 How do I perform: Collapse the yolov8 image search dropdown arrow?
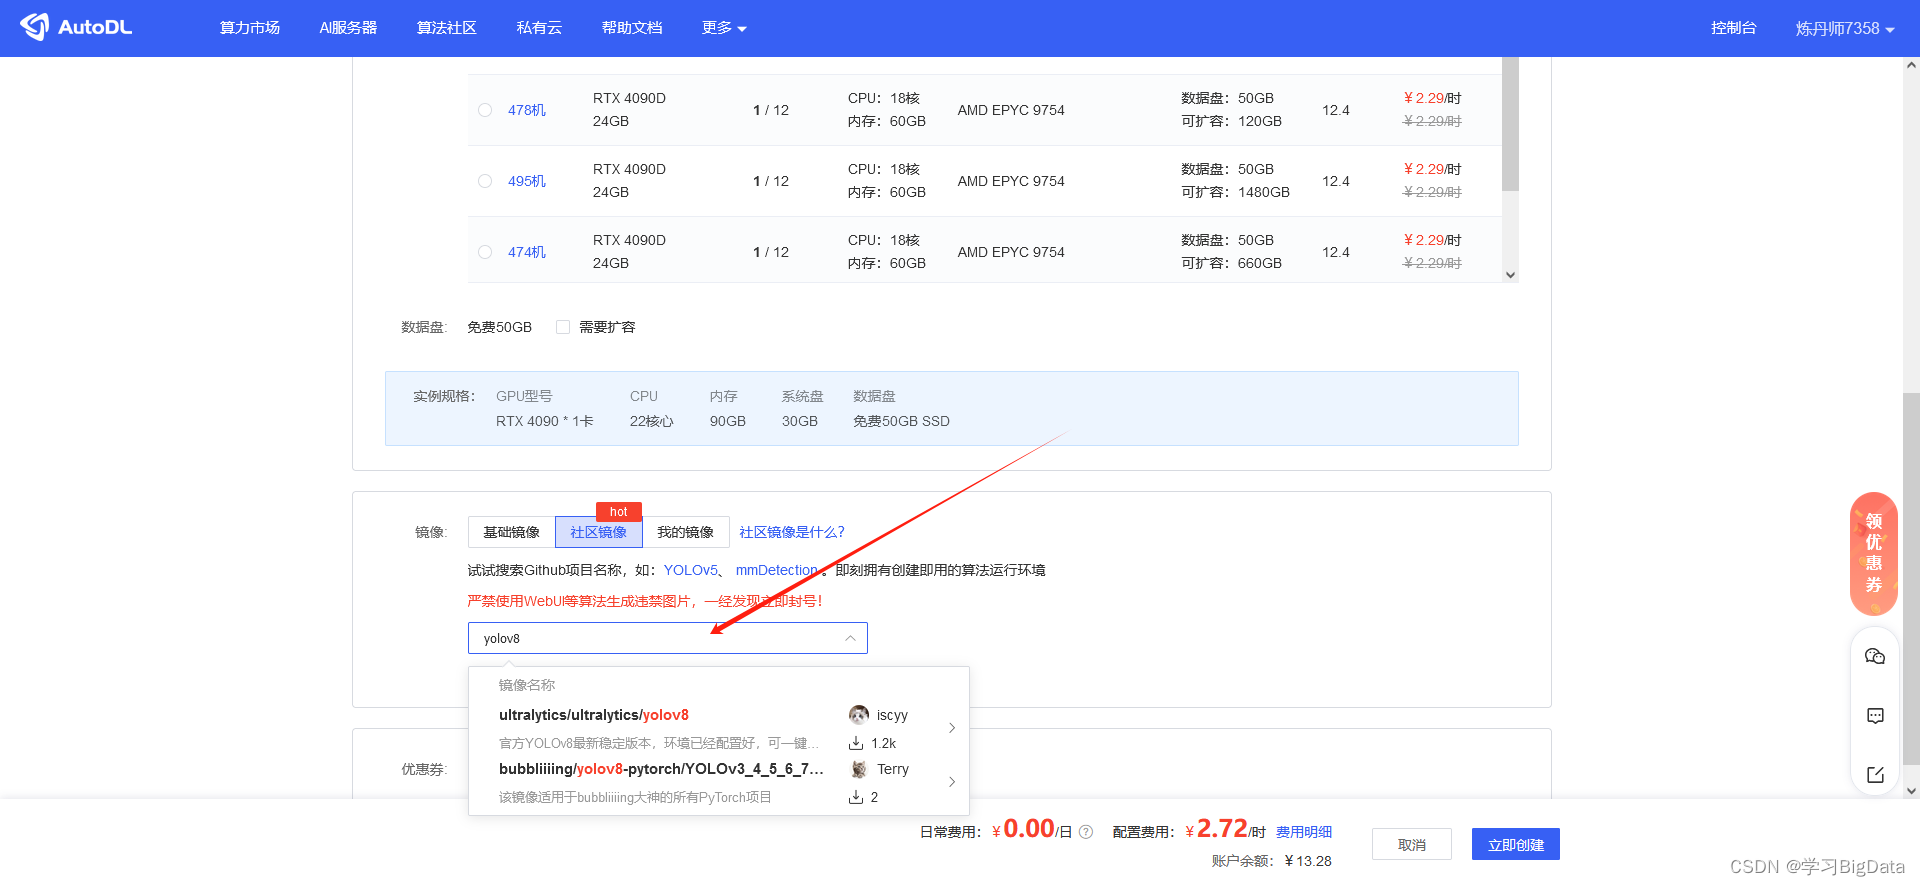850,638
